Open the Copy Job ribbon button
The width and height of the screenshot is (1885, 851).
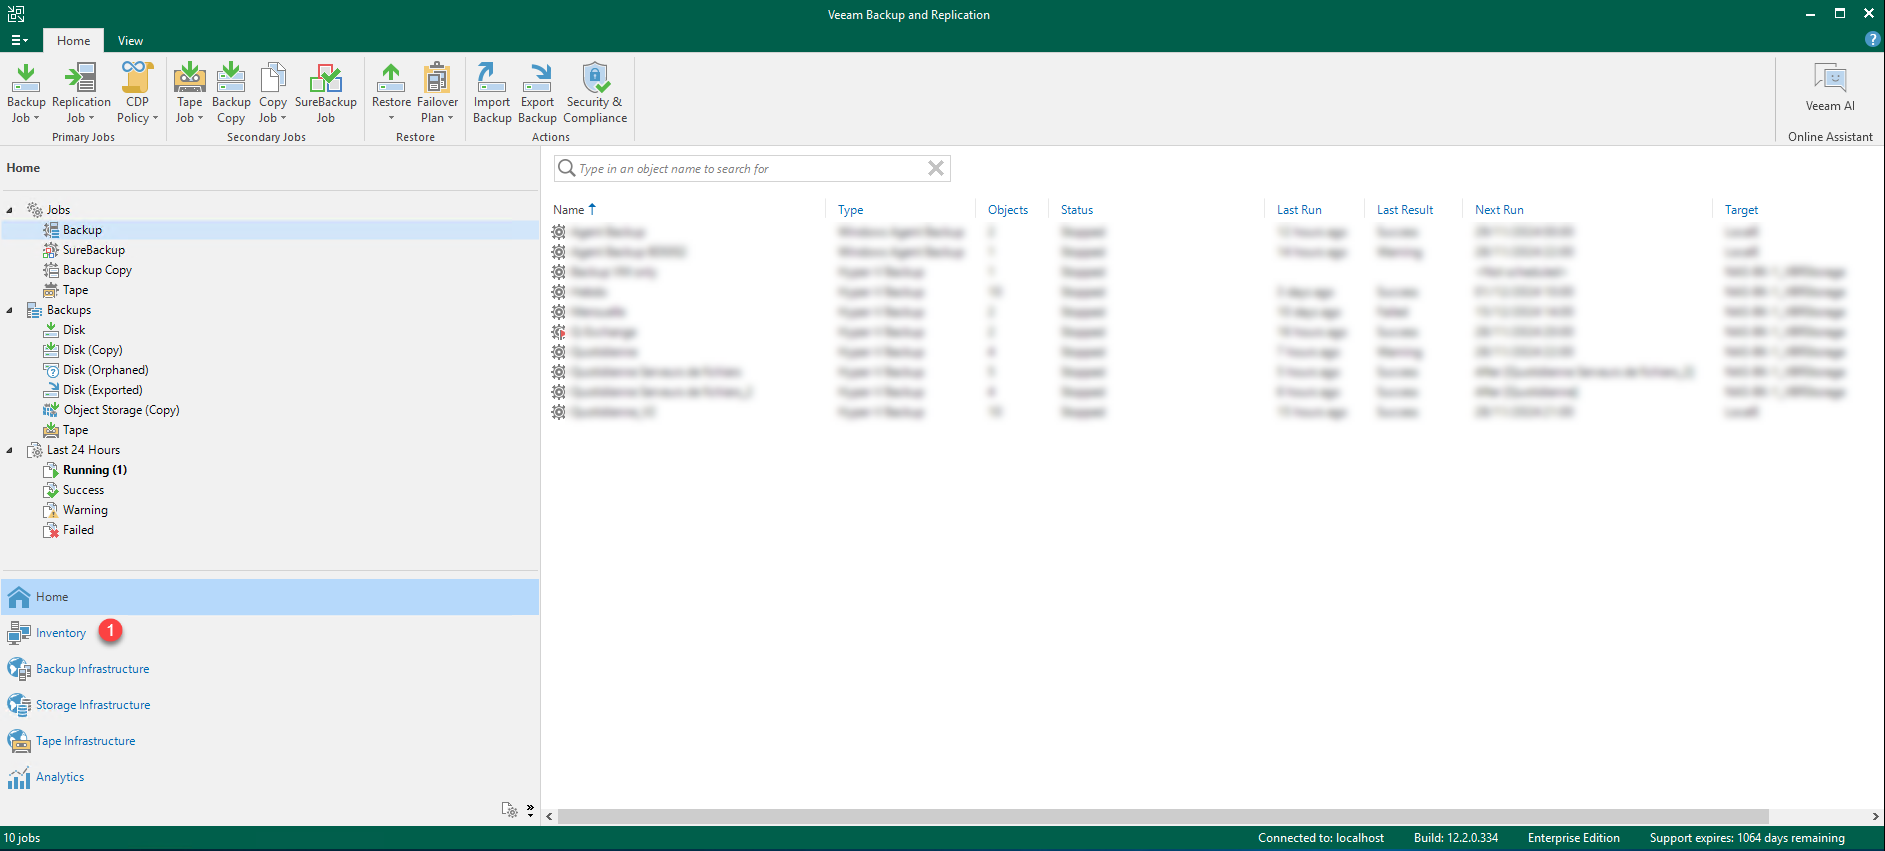click(273, 93)
